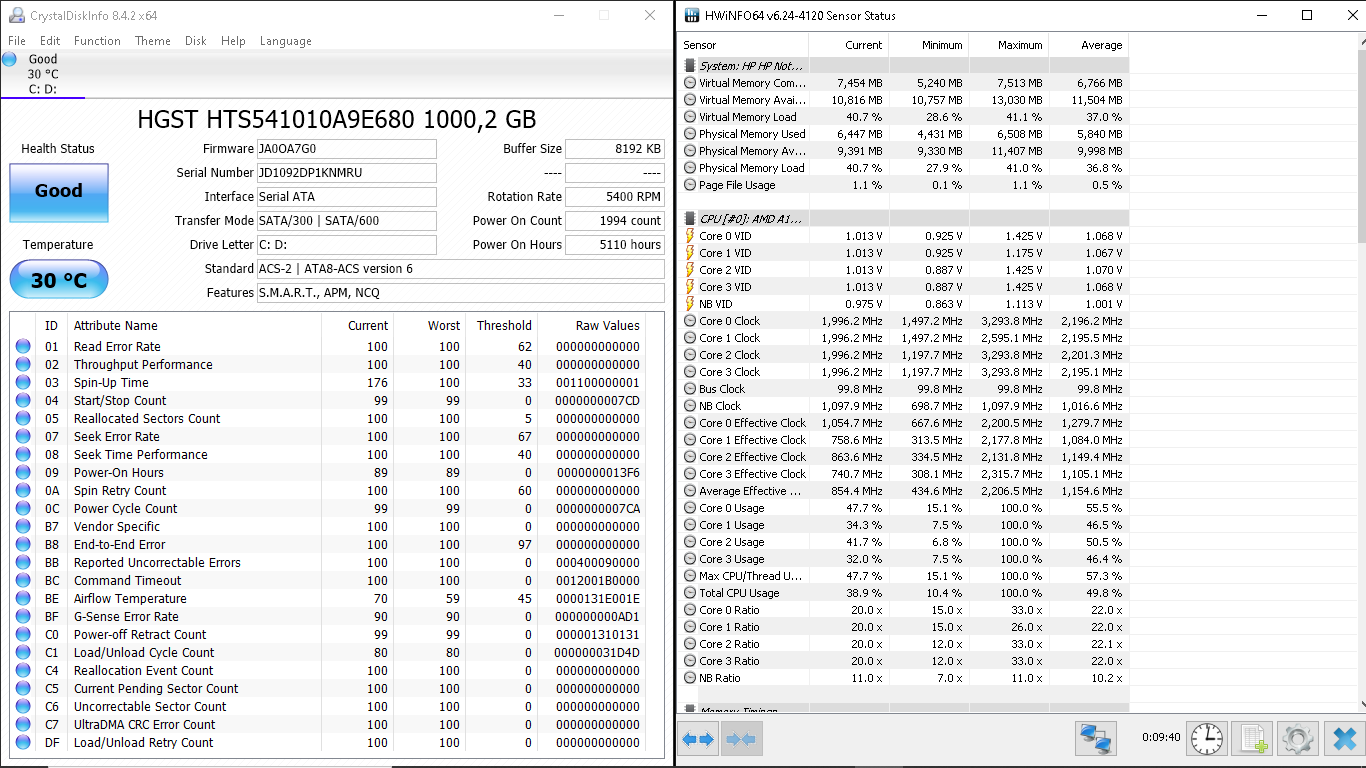Click the Buffer Size field 8192 KB
Image resolution: width=1366 pixels, height=768 pixels.
click(x=615, y=149)
